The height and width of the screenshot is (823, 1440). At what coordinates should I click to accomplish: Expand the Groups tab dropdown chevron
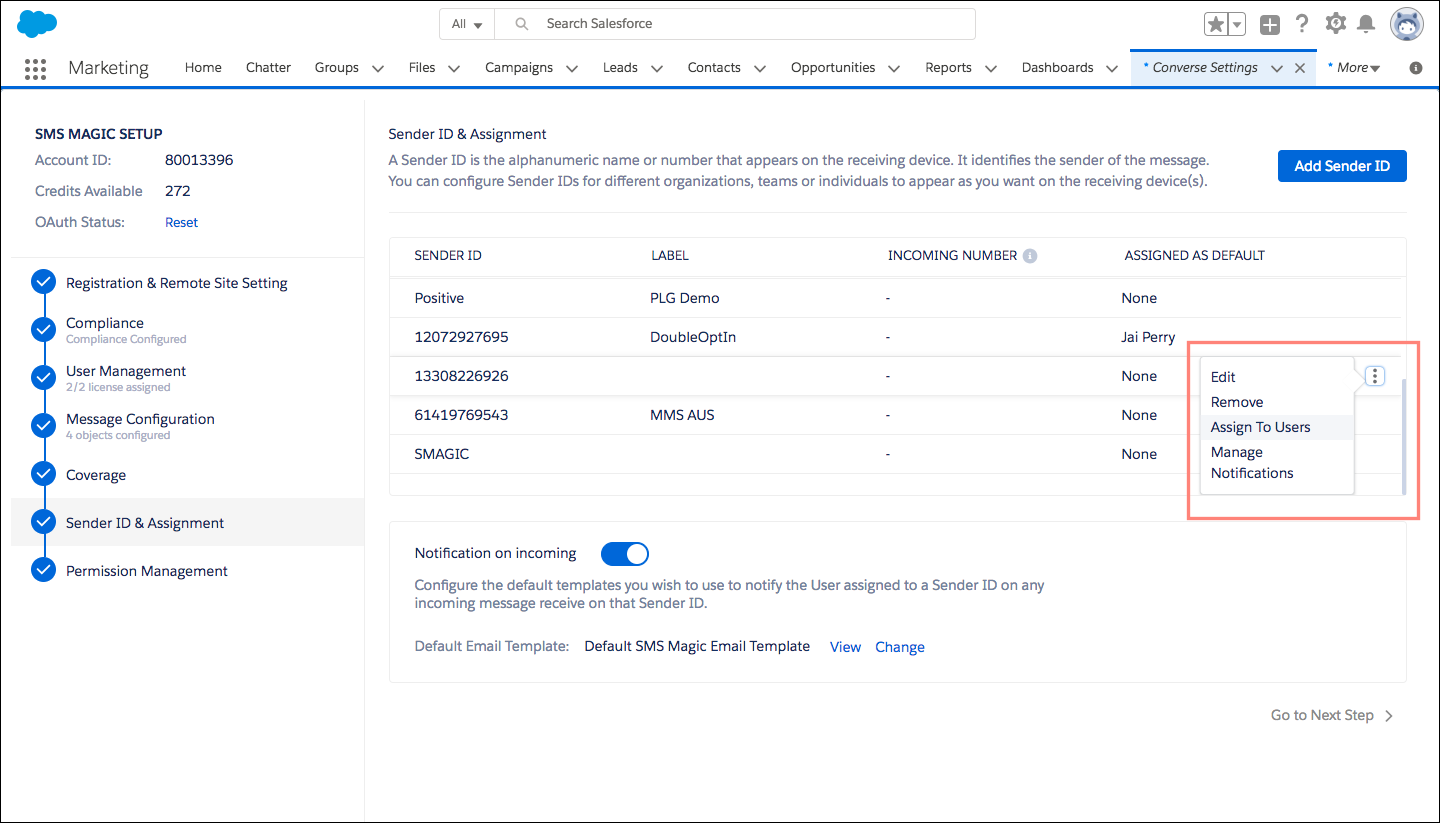tap(378, 69)
